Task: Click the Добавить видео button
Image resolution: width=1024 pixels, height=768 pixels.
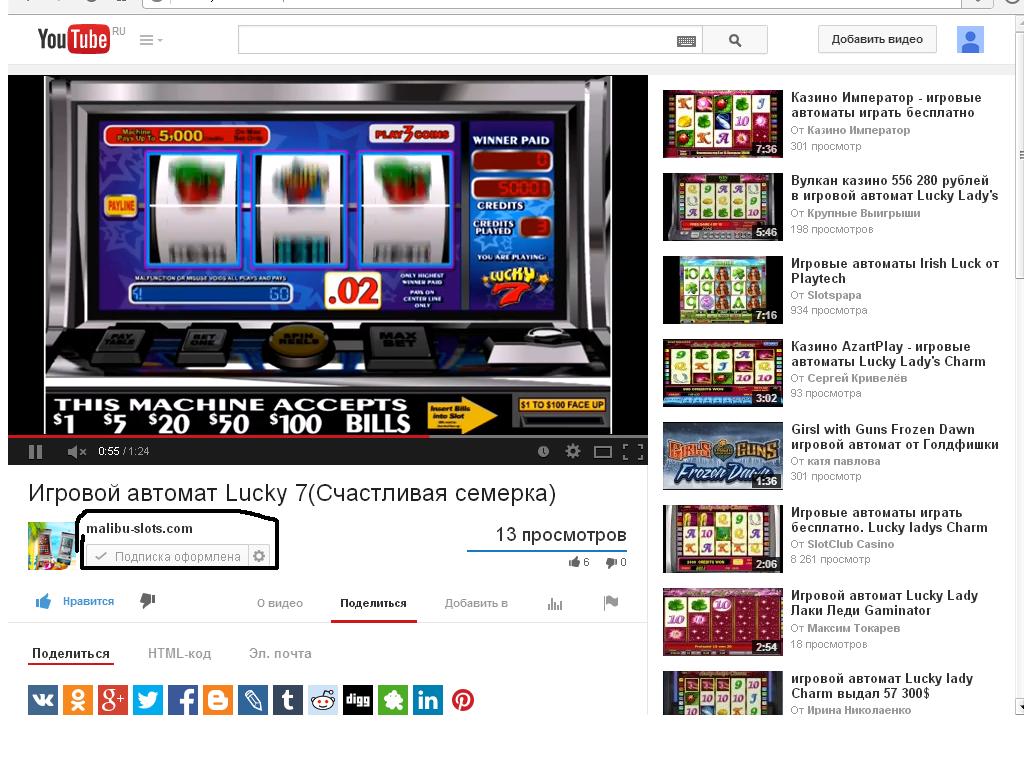Action: (877, 39)
